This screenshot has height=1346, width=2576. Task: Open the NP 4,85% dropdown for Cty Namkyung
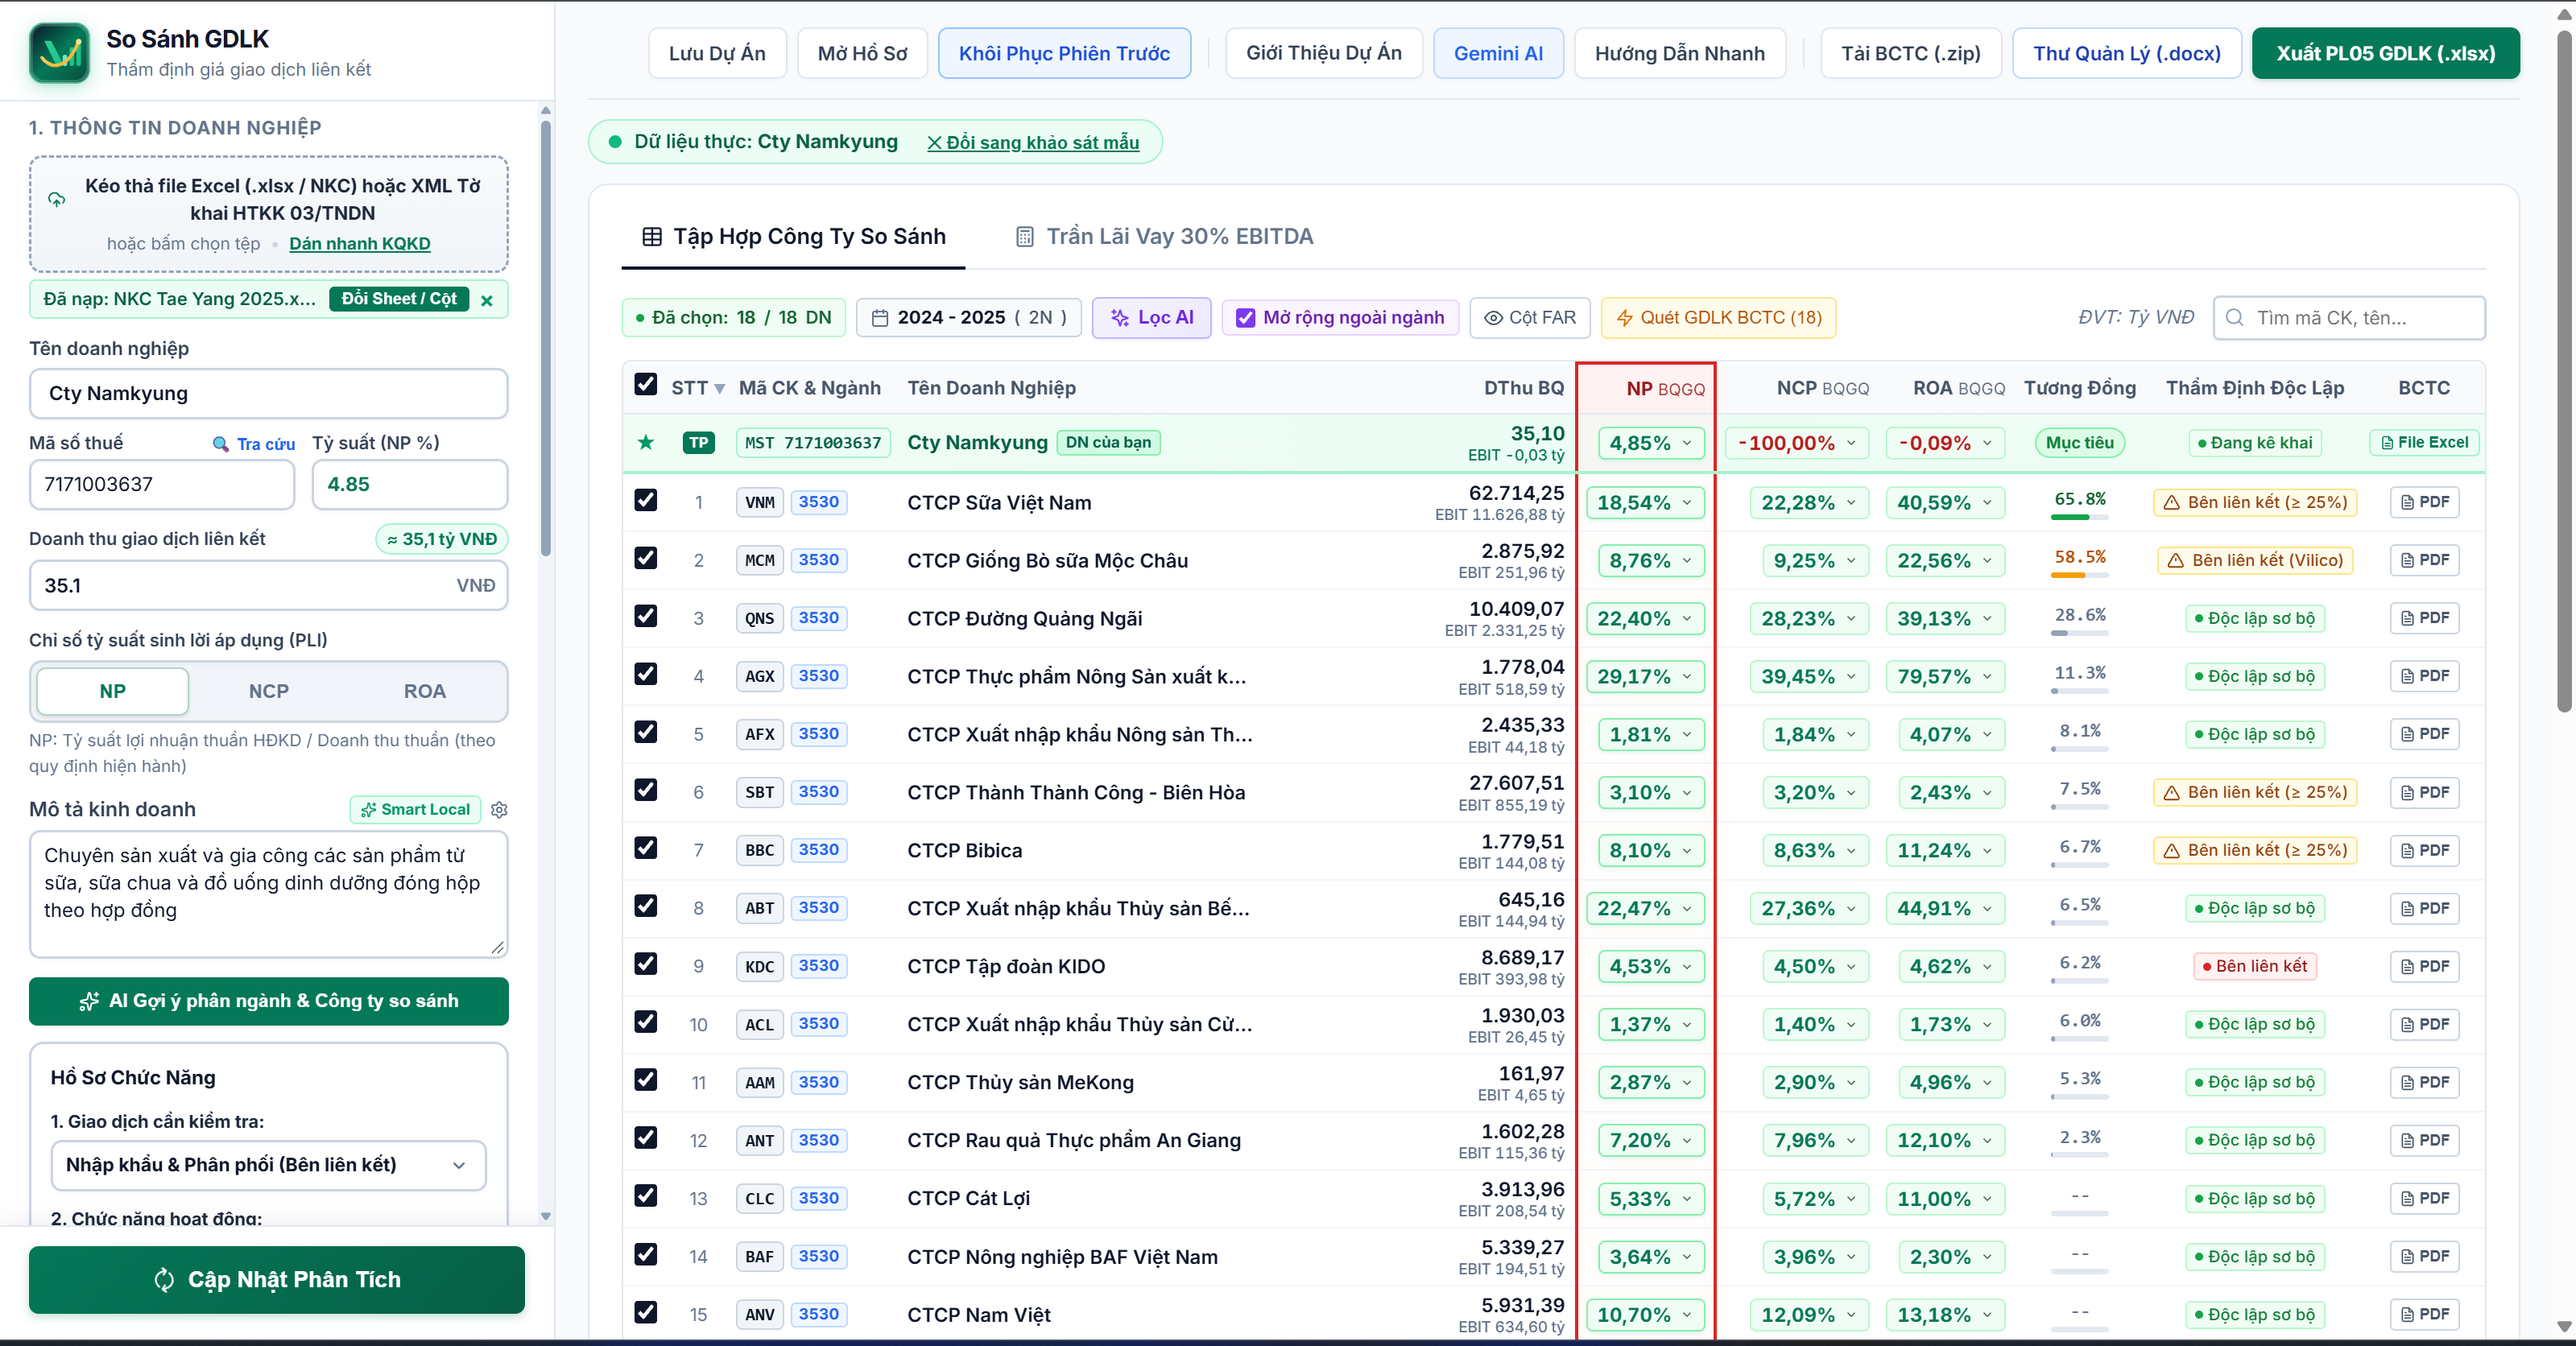(1651, 442)
